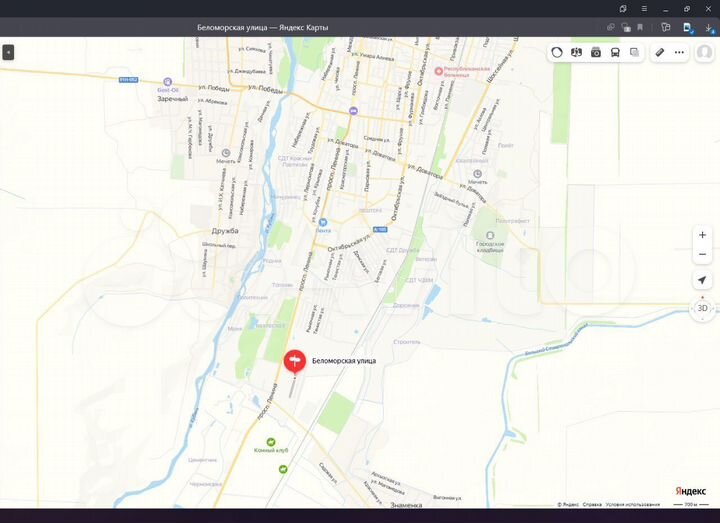Click the Gost-Oil gas station icon
This screenshot has height=523, width=720.
[x=168, y=82]
